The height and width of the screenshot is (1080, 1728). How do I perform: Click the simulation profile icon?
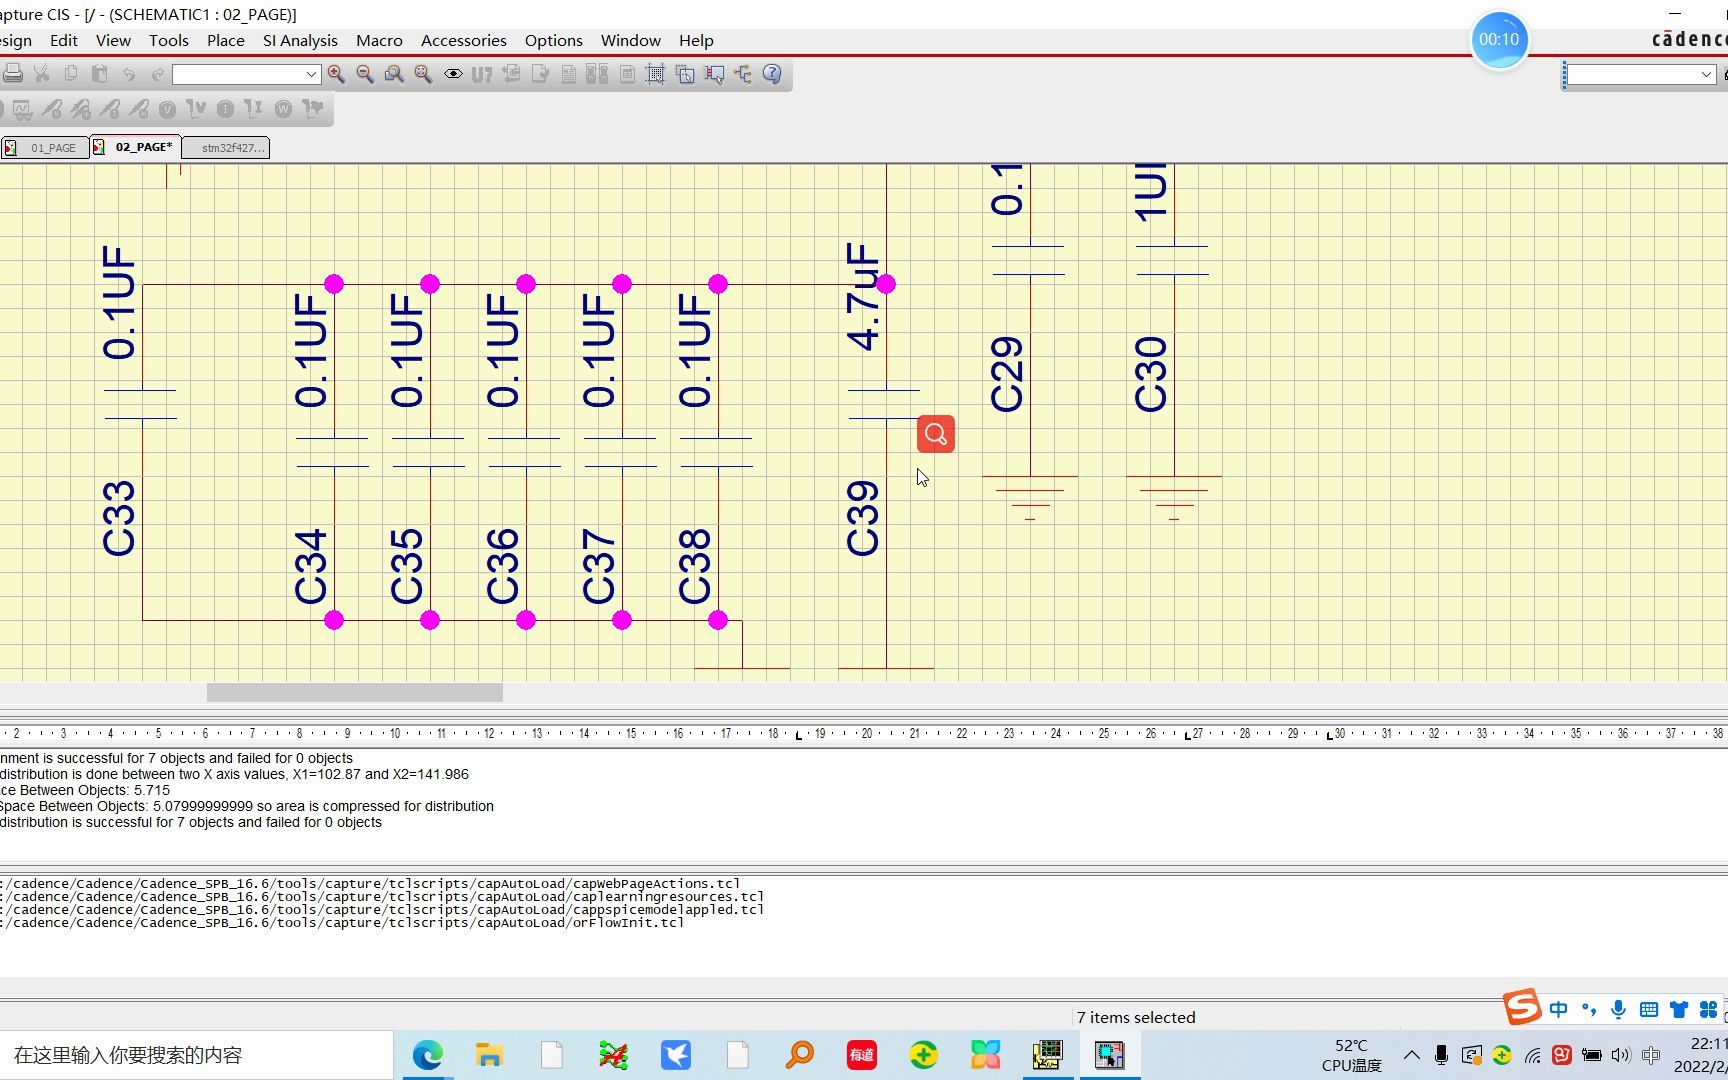coord(22,109)
